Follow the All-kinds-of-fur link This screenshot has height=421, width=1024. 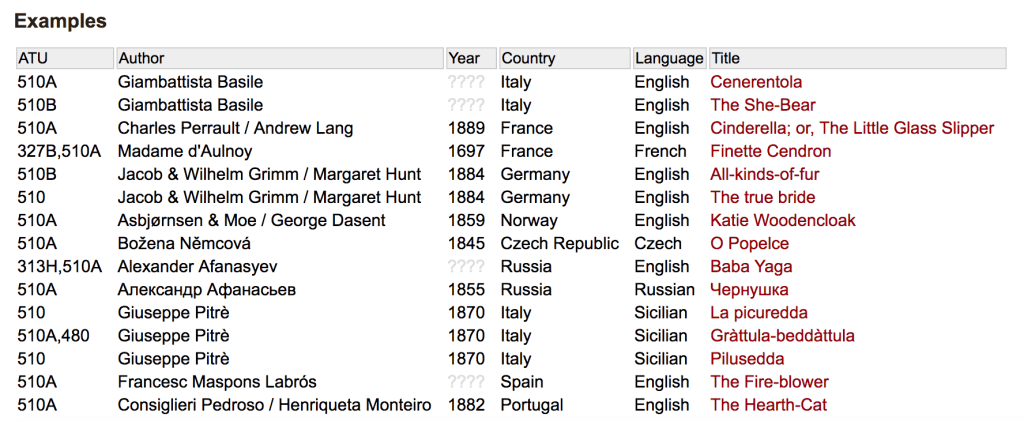click(x=765, y=174)
